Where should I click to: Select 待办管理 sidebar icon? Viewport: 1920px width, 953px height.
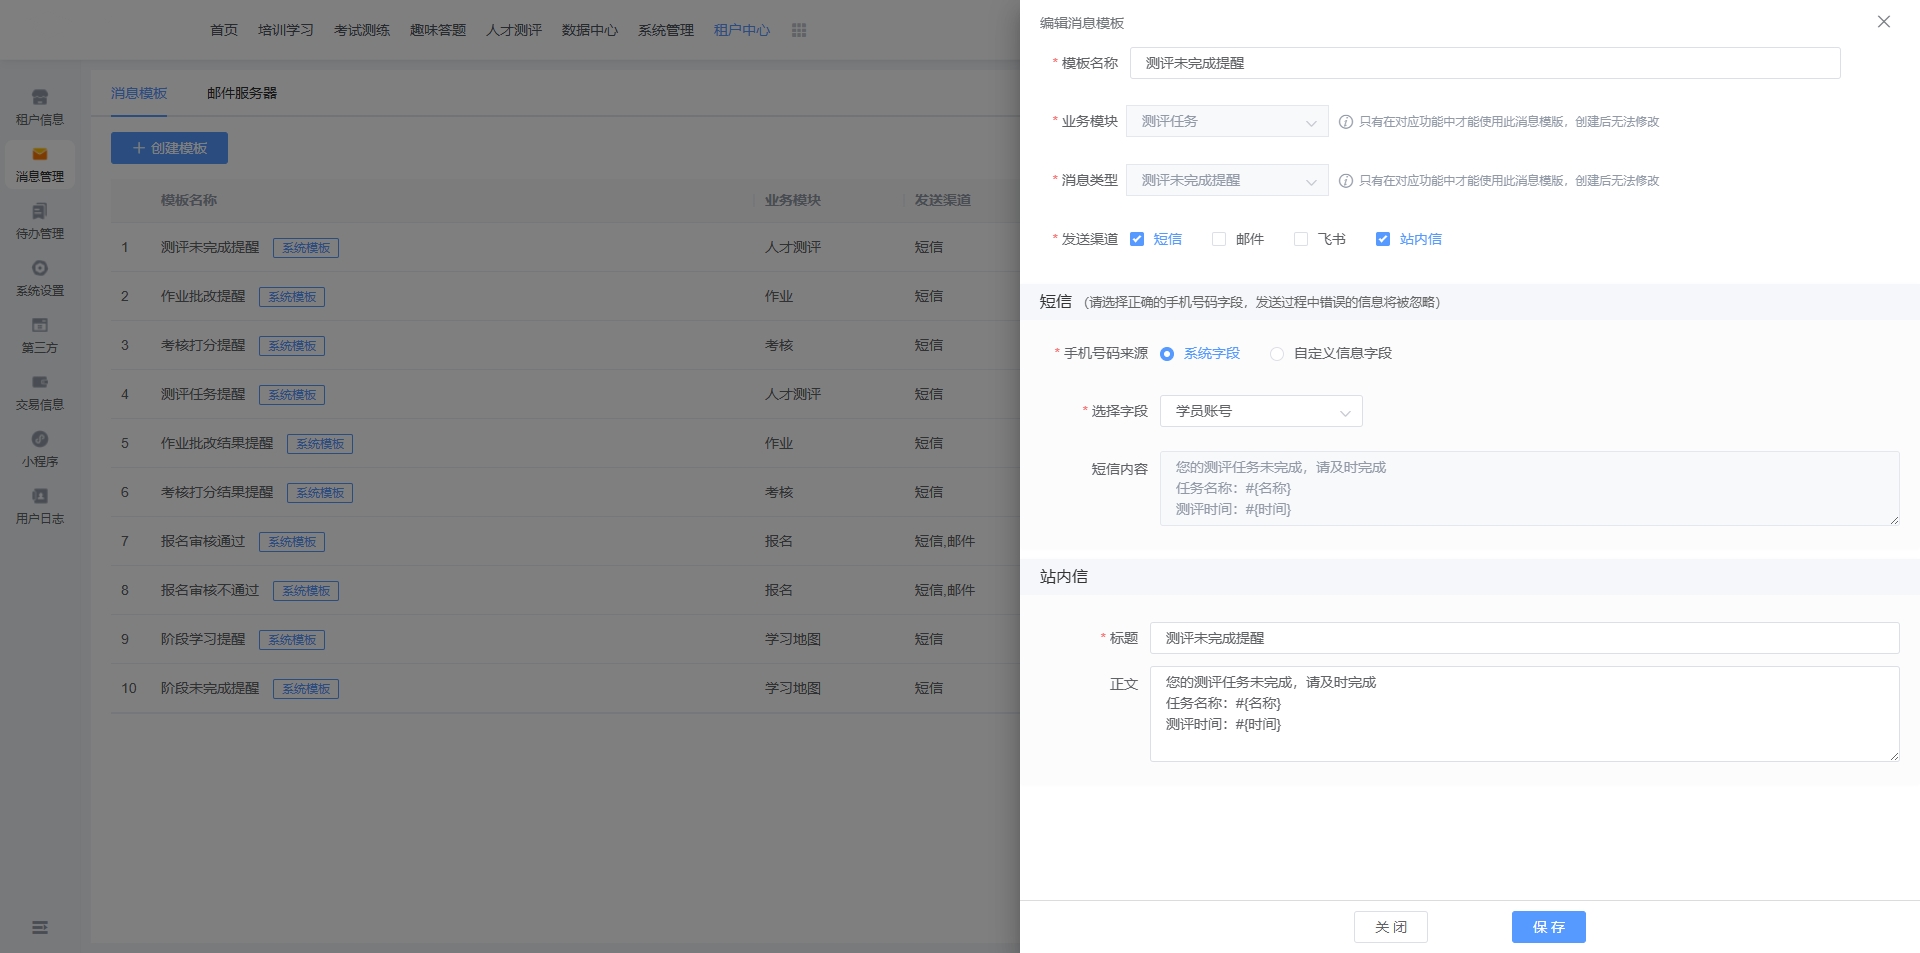(x=40, y=212)
